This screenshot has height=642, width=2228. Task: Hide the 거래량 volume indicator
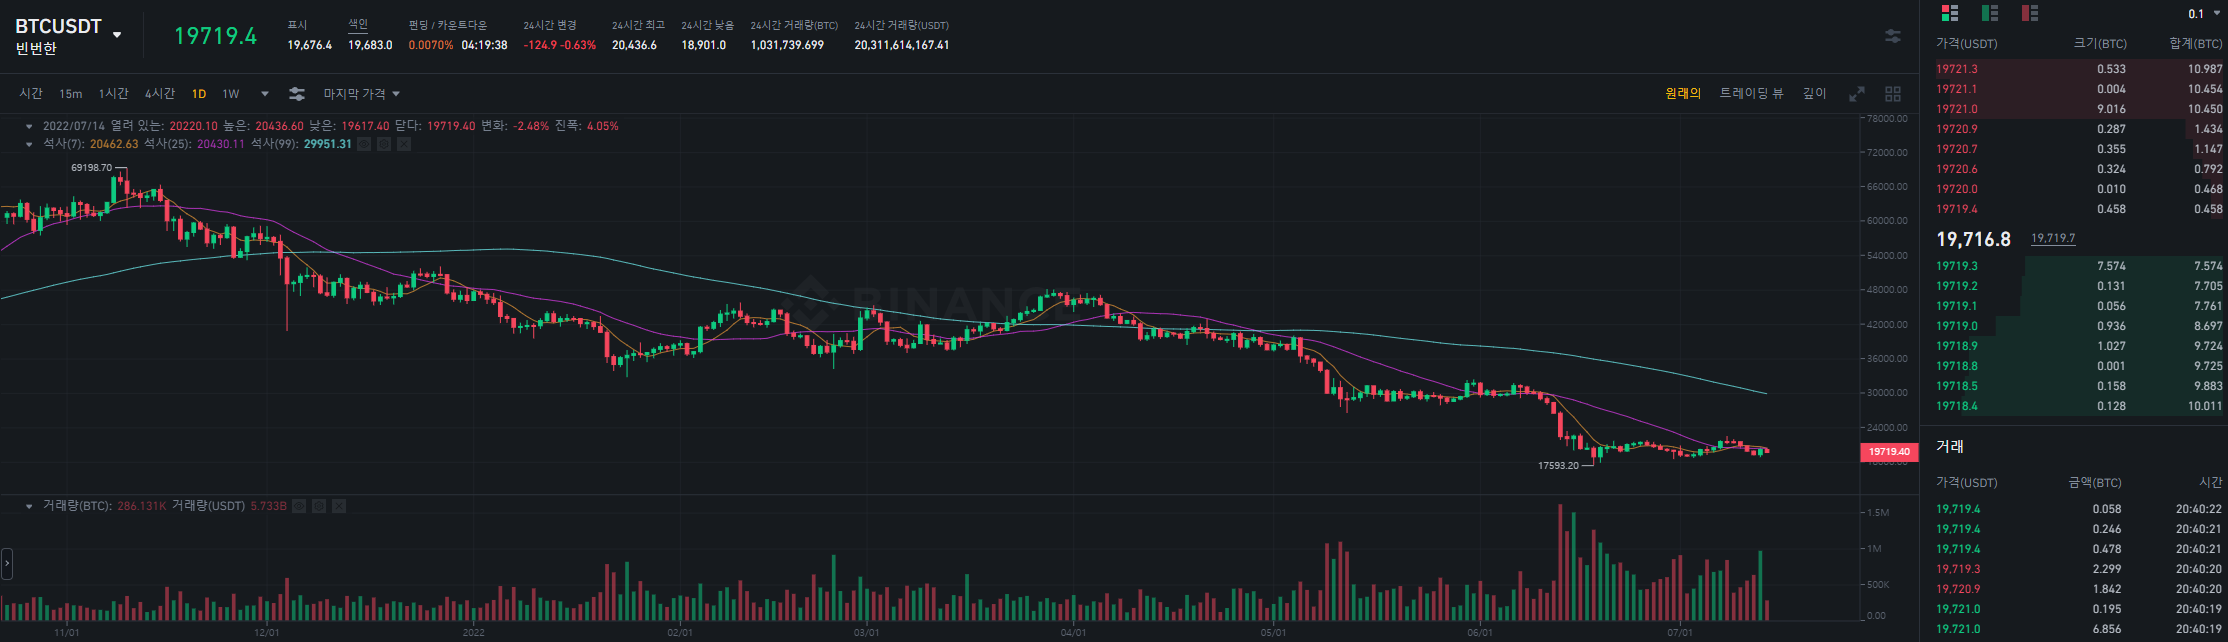coord(299,506)
